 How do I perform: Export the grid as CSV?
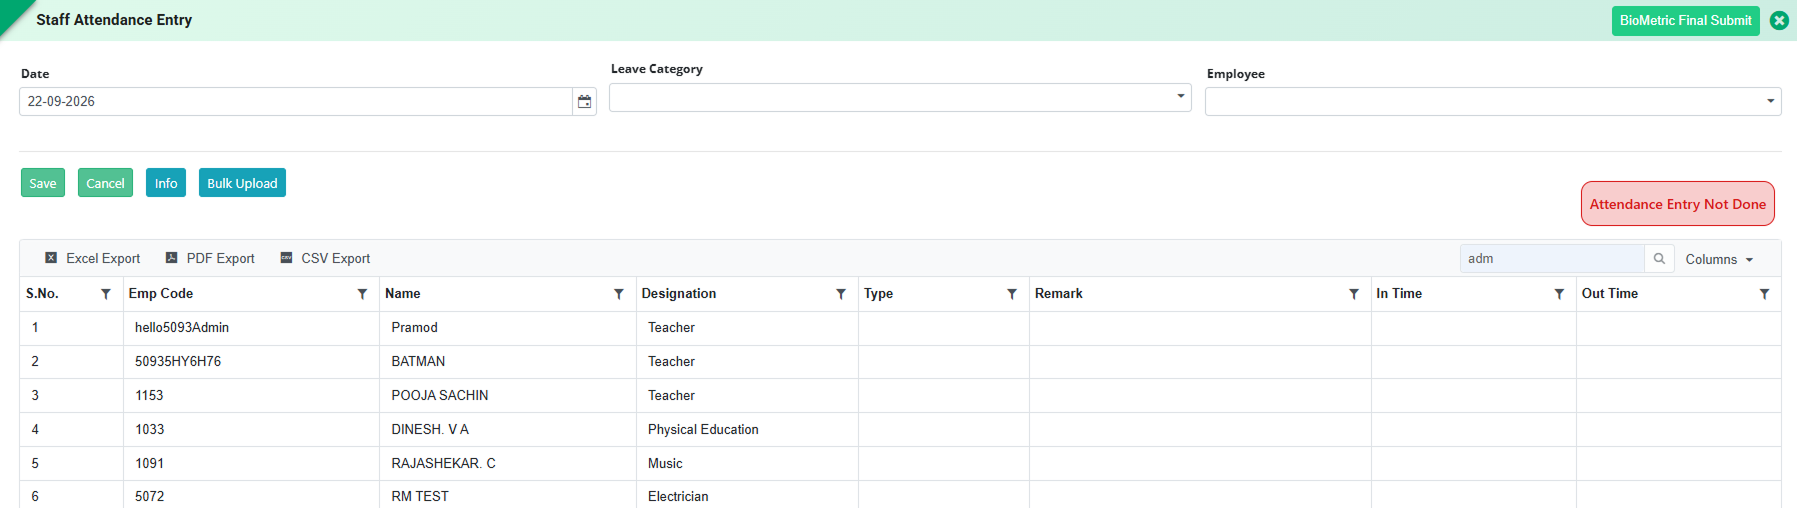coord(325,258)
